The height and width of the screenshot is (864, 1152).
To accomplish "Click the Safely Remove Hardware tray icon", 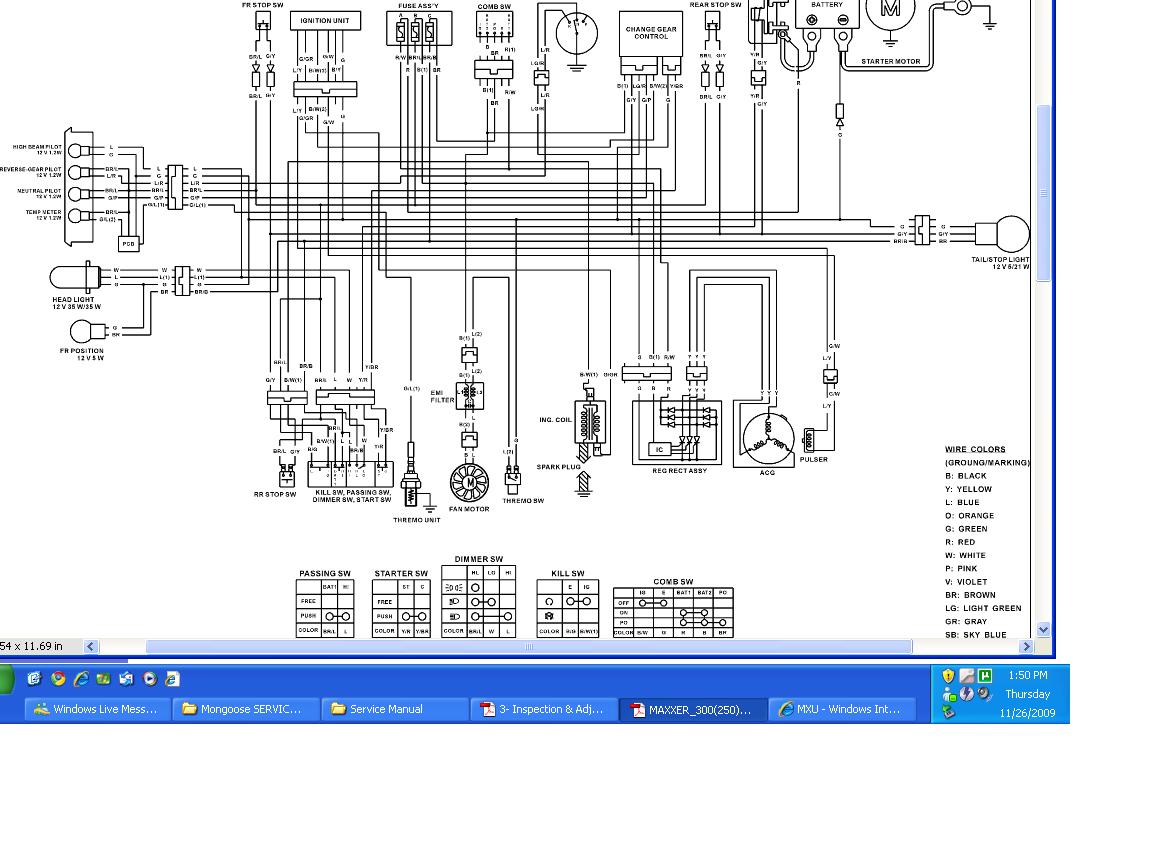I will click(948, 712).
